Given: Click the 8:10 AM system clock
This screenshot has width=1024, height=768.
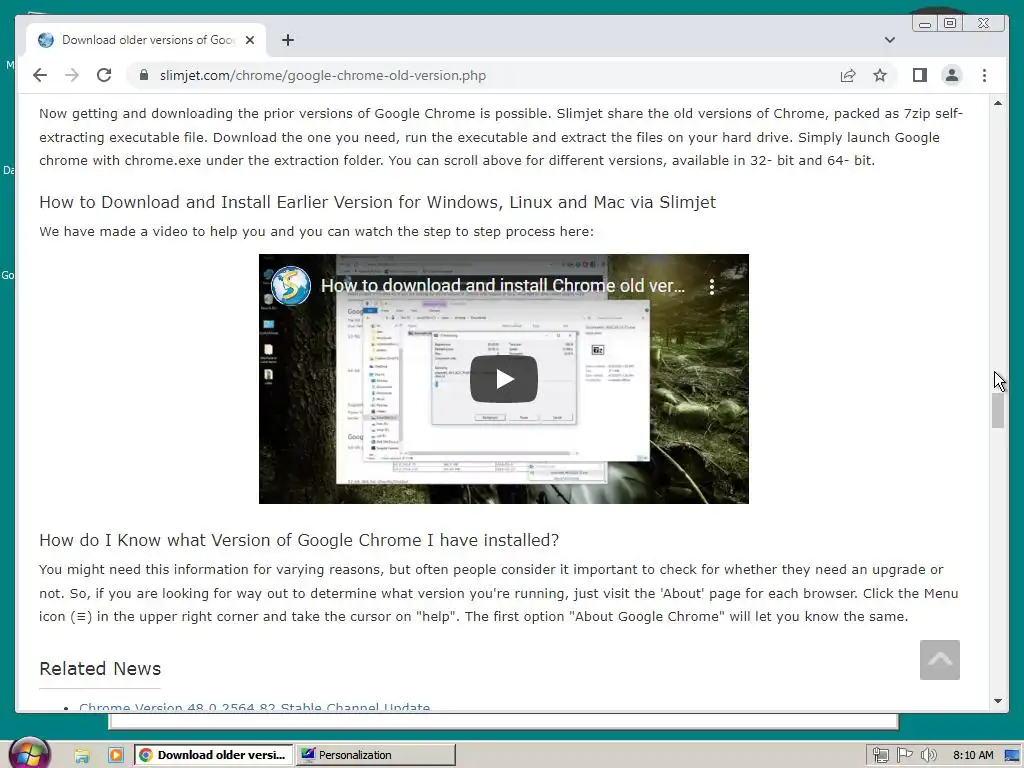Looking at the screenshot, I should (x=973, y=755).
